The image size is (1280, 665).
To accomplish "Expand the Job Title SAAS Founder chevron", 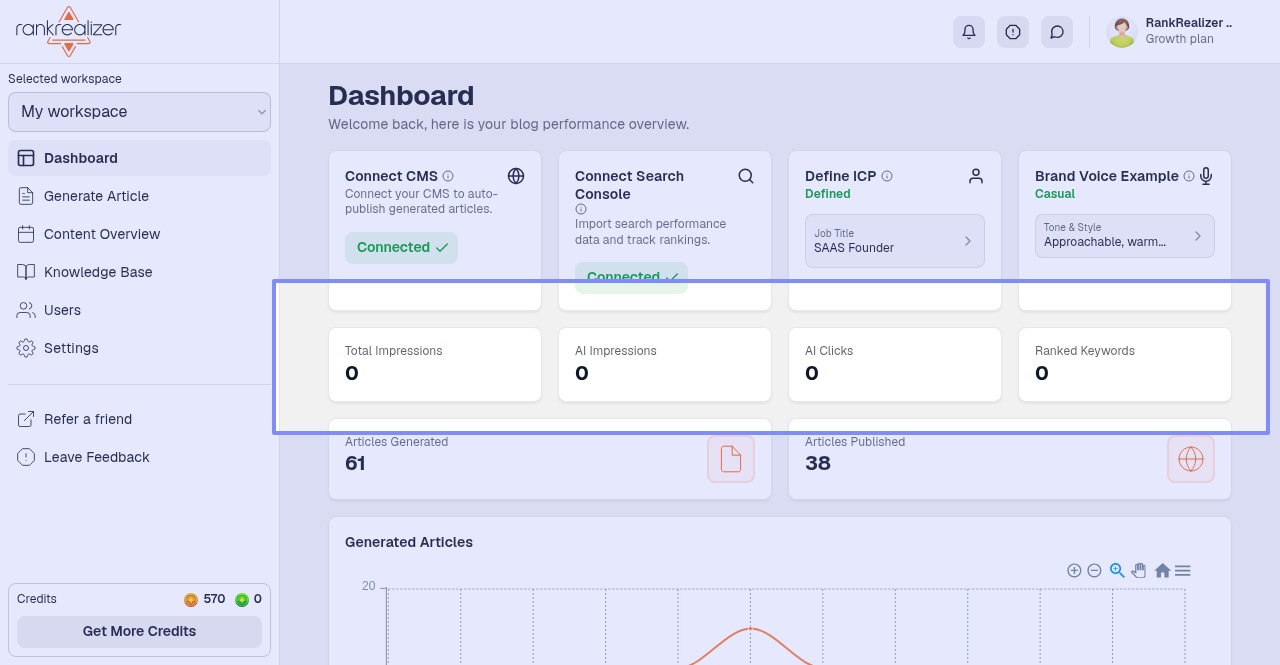I will [x=968, y=241].
